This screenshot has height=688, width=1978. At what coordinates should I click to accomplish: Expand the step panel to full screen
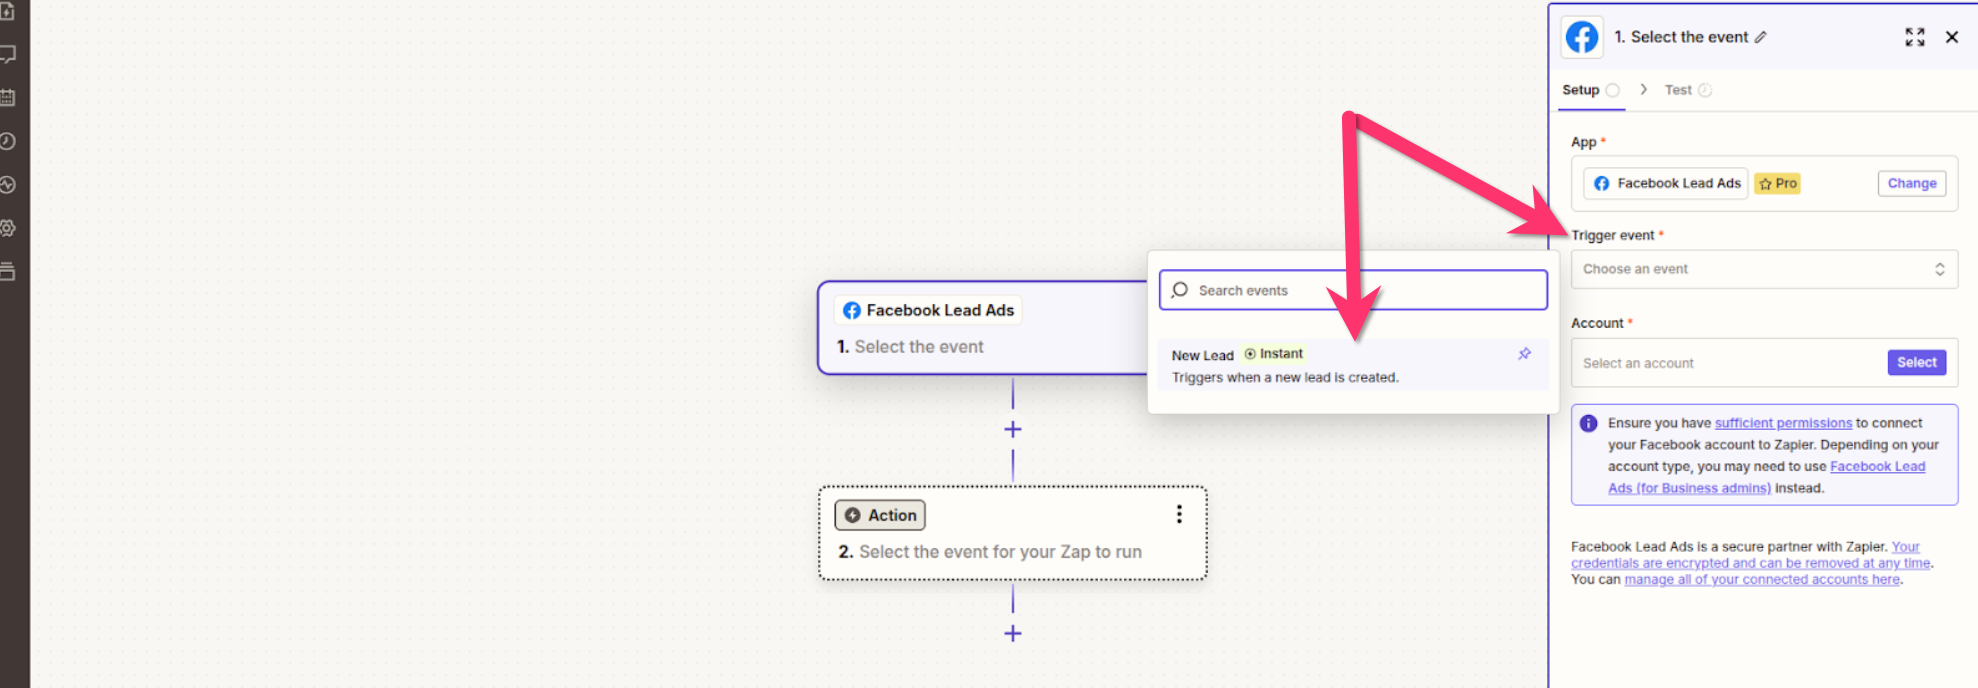click(x=1914, y=37)
